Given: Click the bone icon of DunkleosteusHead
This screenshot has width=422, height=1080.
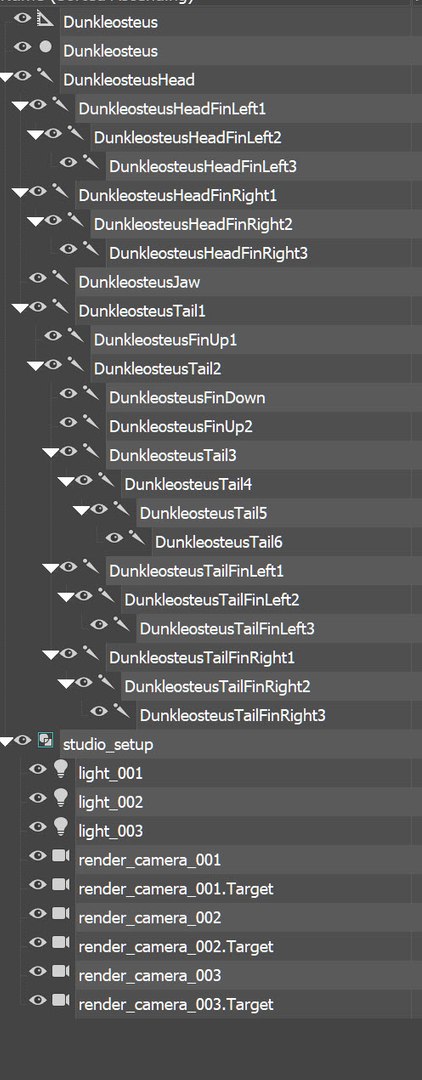Looking at the screenshot, I should tap(45, 76).
